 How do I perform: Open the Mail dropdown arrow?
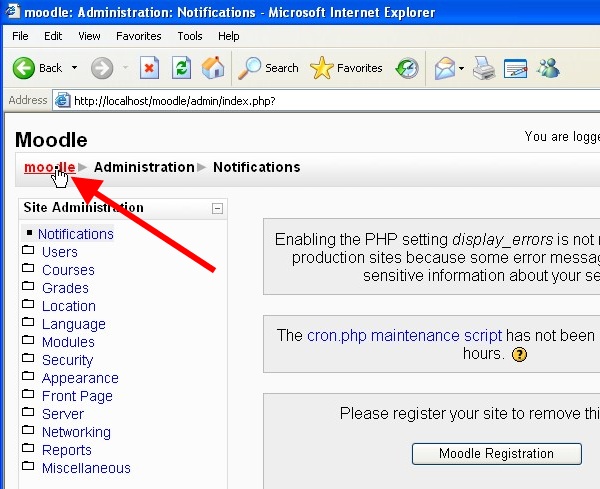click(461, 68)
